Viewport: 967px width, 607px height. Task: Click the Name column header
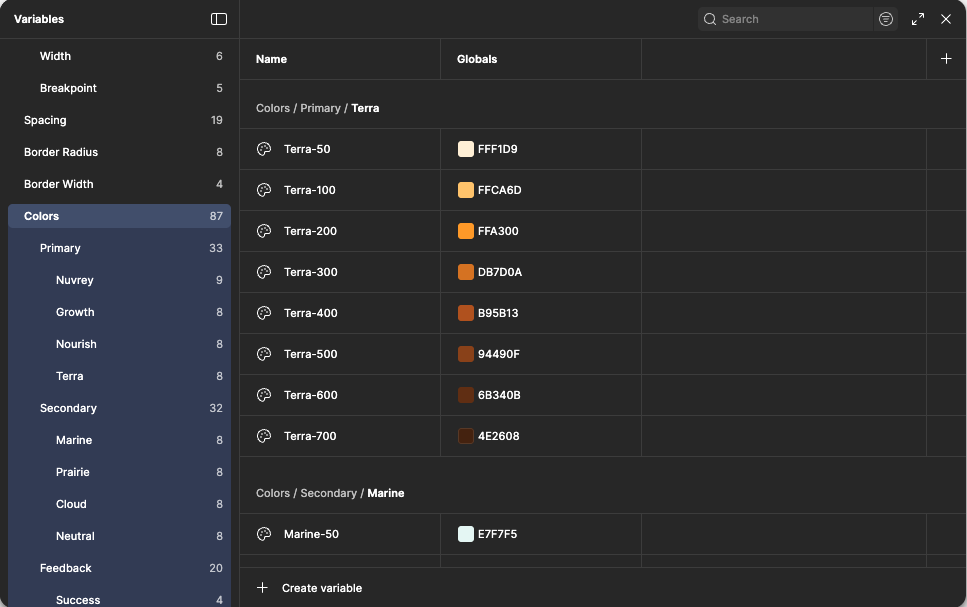click(x=271, y=59)
